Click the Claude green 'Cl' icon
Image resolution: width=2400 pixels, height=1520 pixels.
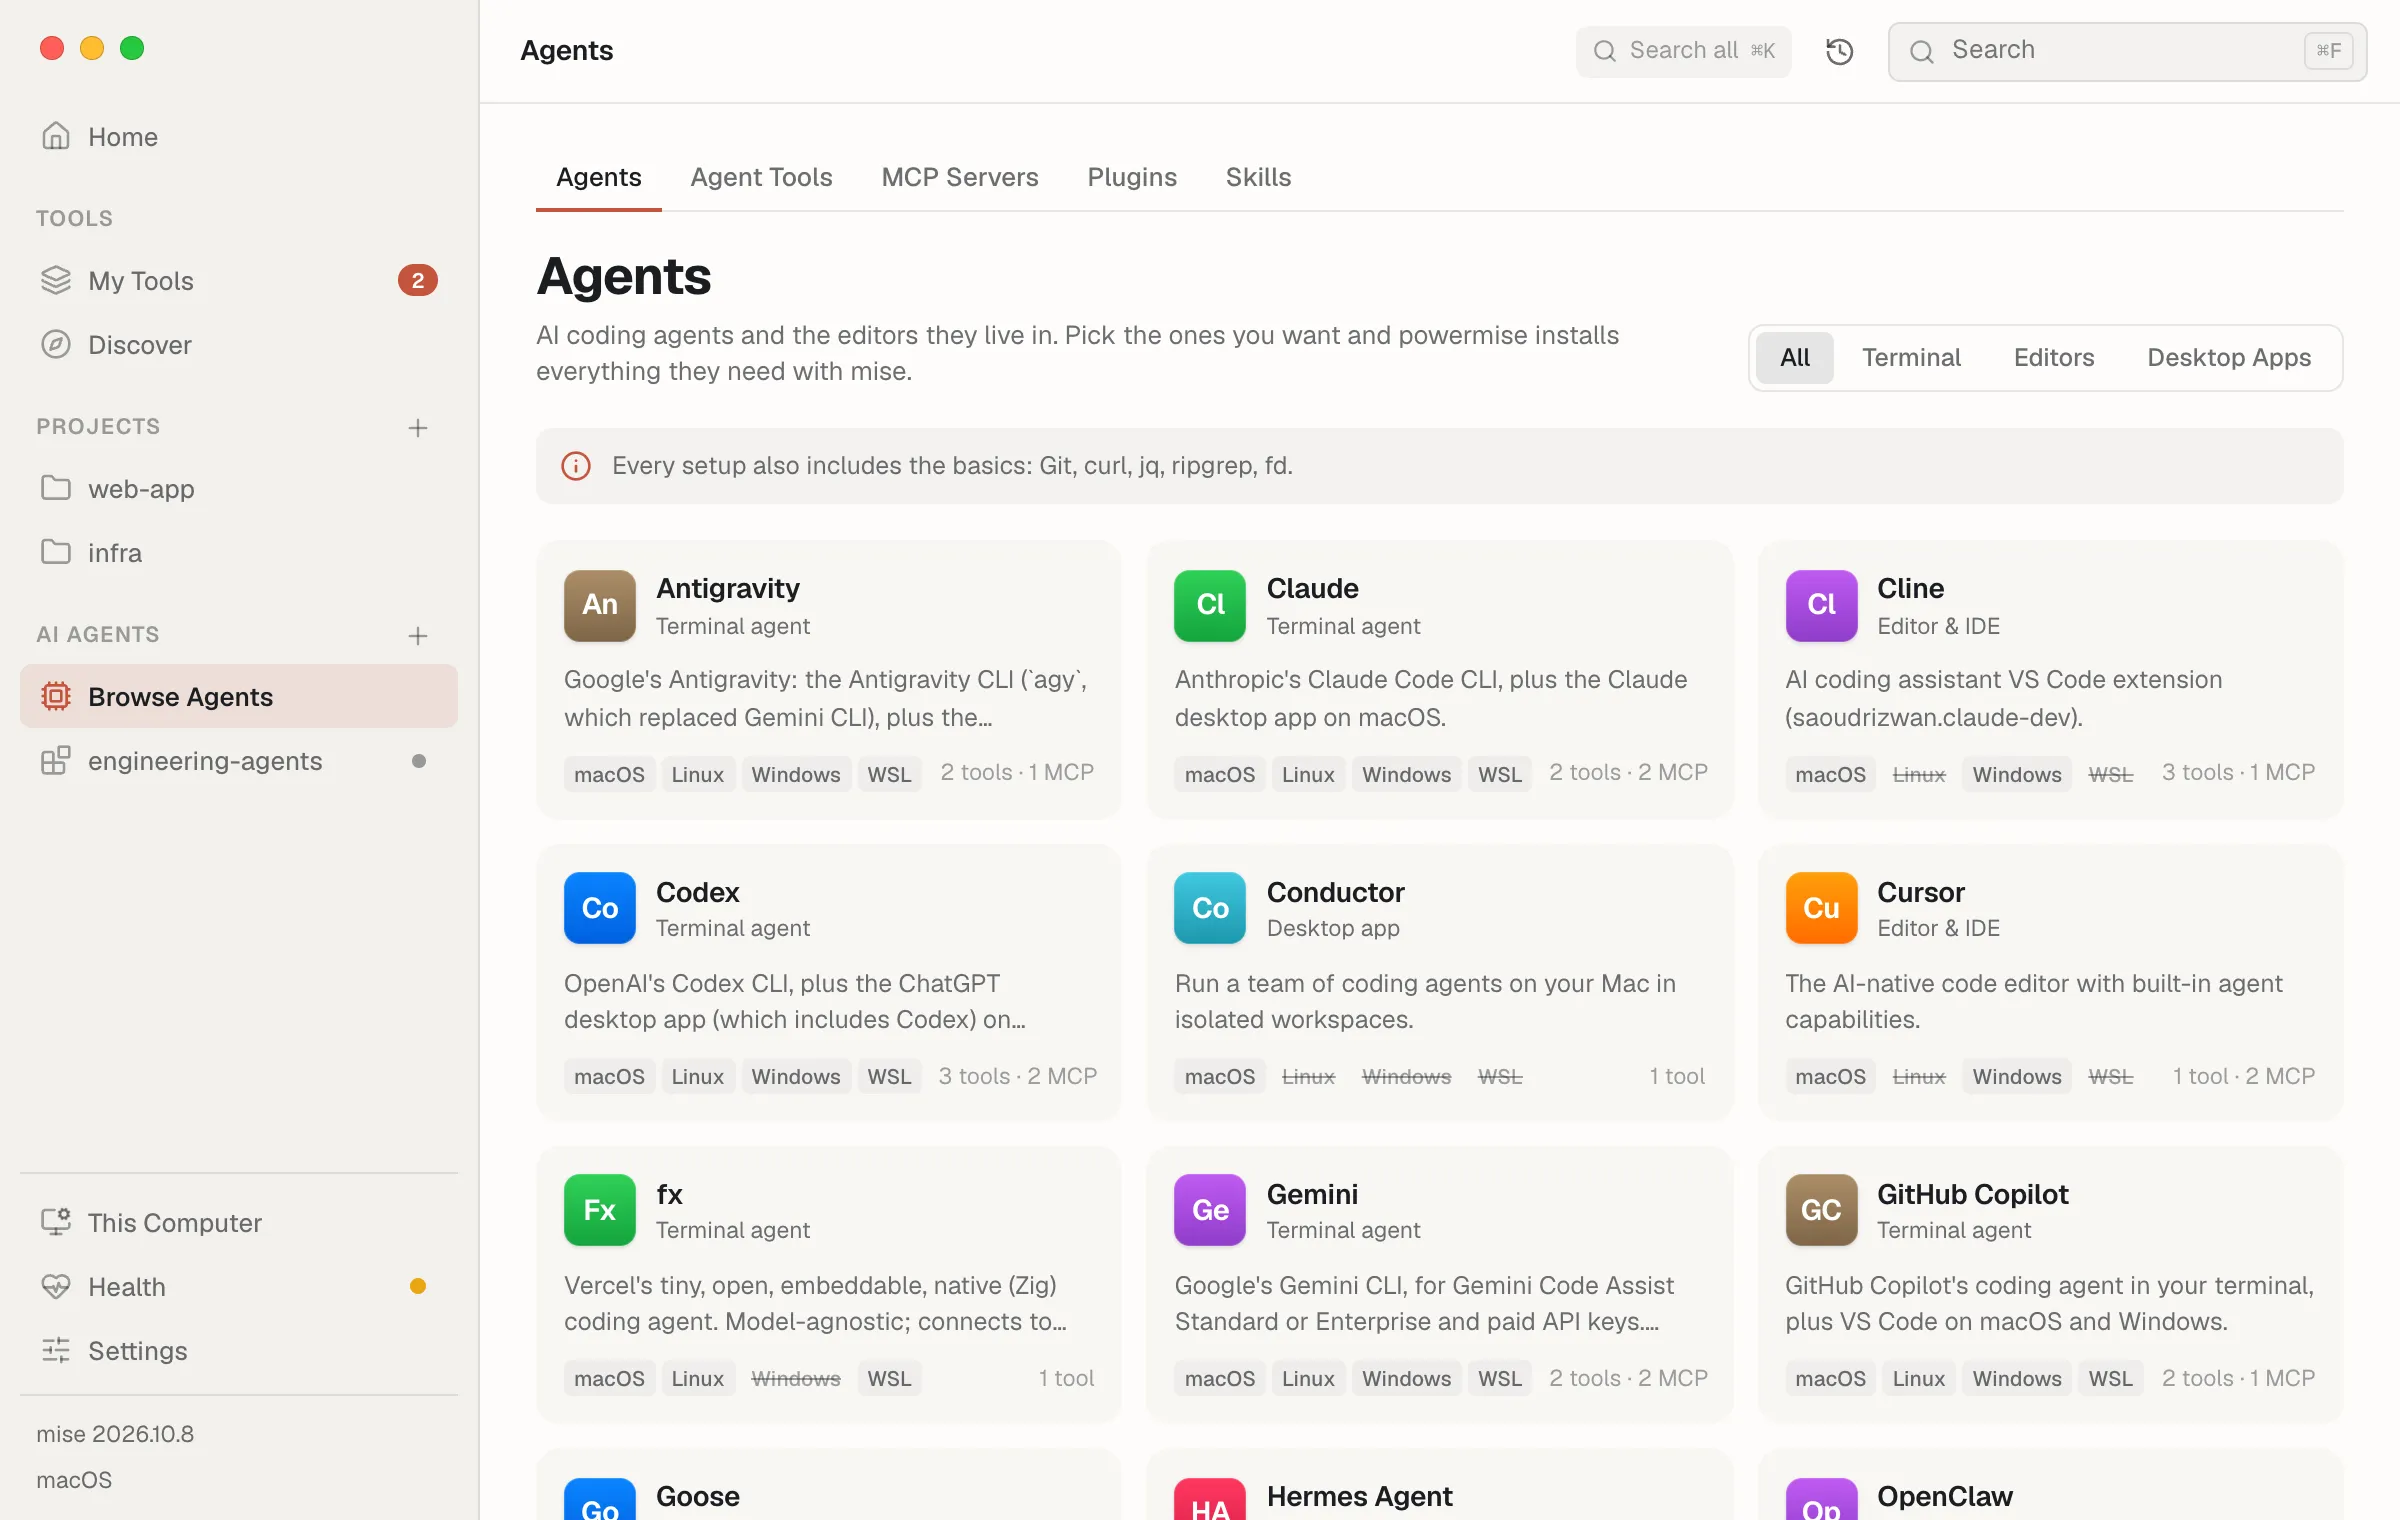click(x=1210, y=605)
